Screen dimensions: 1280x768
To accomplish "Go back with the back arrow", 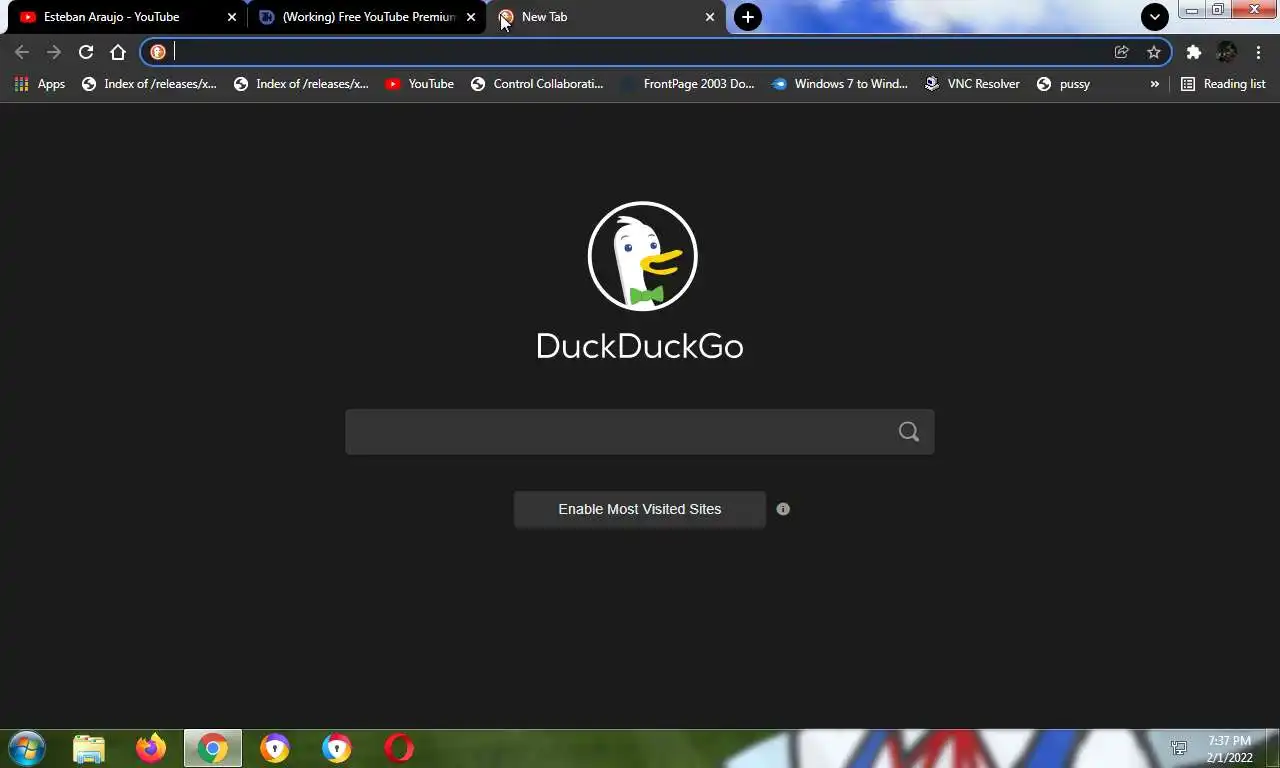I will pos(22,52).
